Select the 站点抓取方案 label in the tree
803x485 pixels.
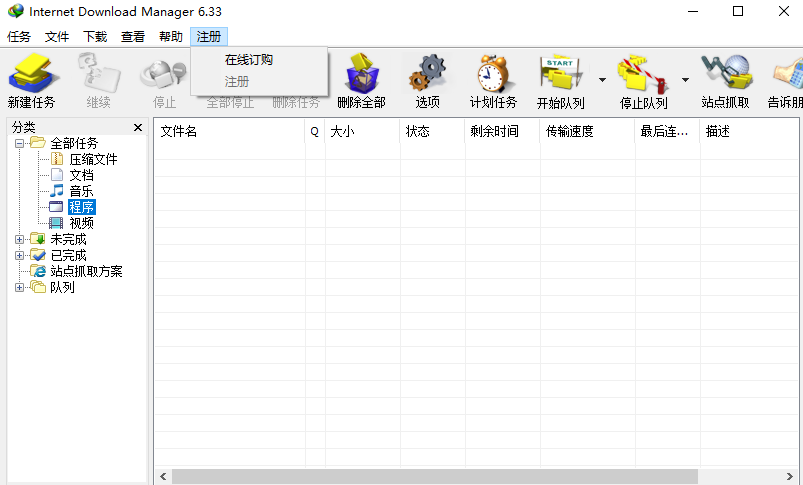tap(86, 271)
